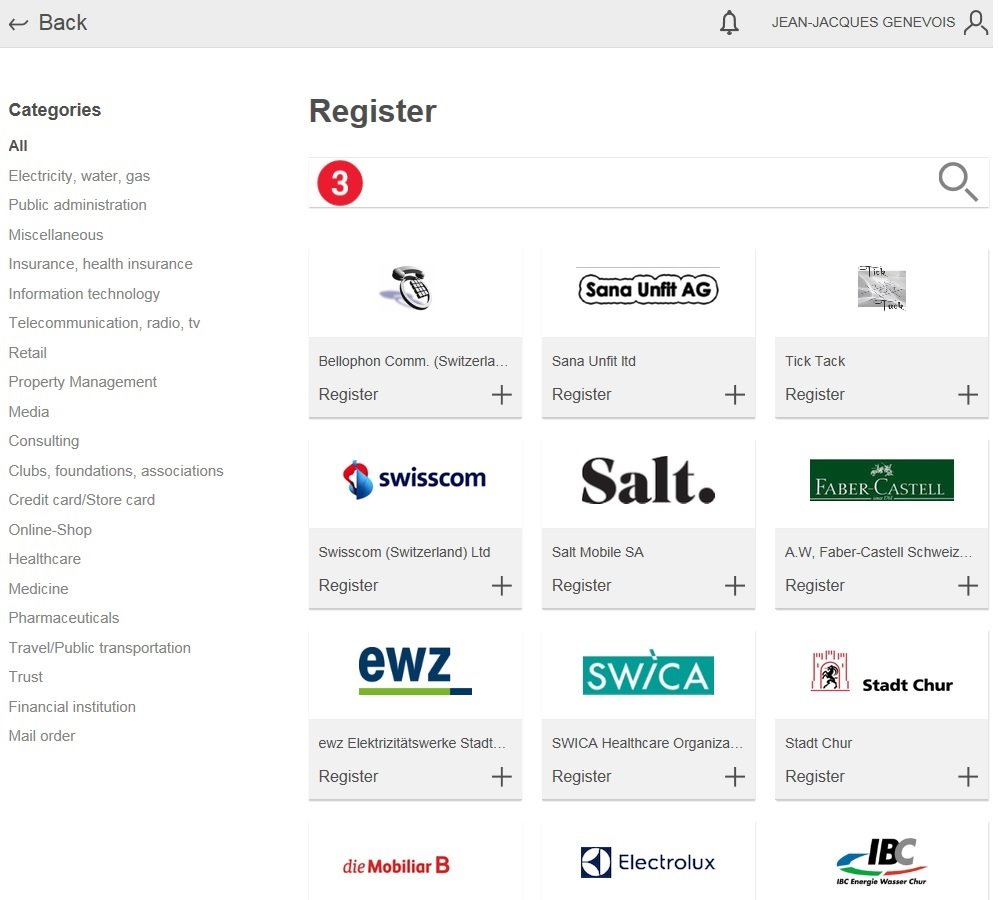This screenshot has width=999, height=900.
Task: Add Salt Mobile SA with plus icon
Action: tap(735, 586)
